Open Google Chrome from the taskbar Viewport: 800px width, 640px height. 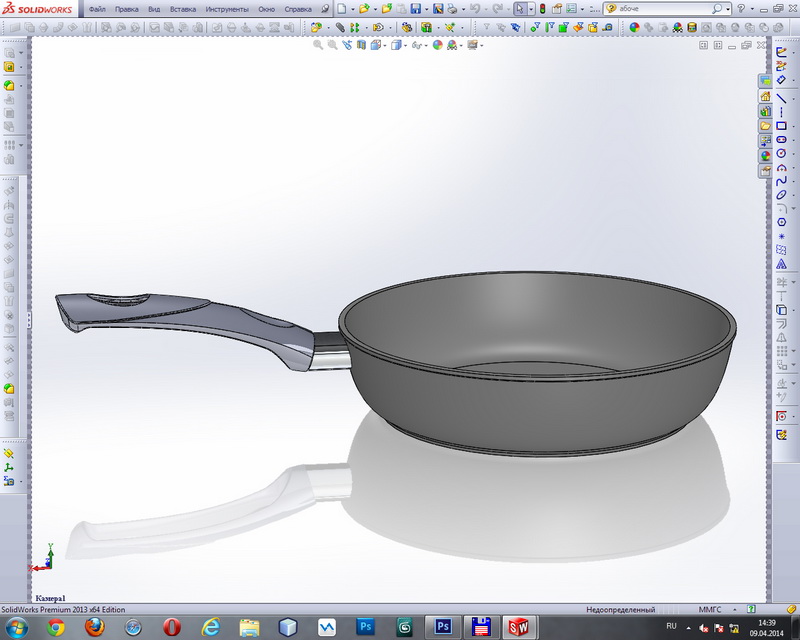coord(56,627)
